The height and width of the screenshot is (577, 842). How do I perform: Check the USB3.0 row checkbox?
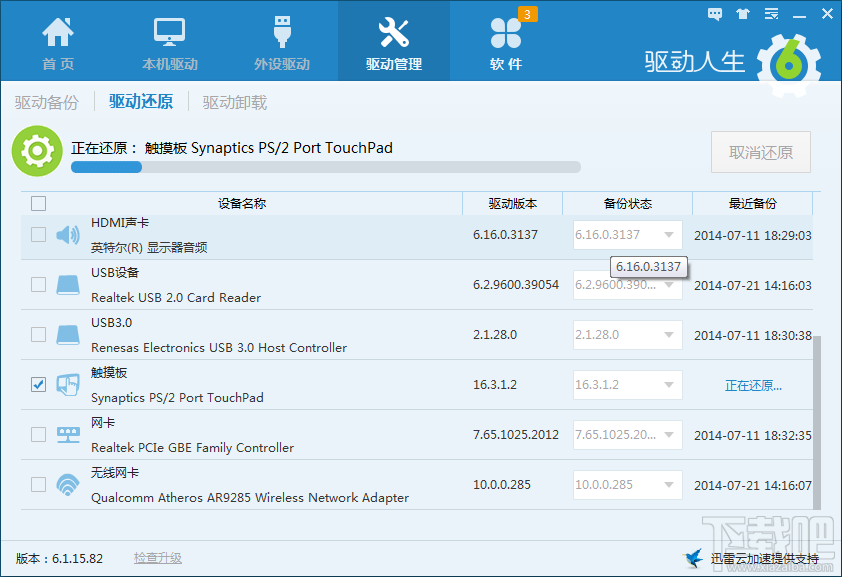pyautogui.click(x=38, y=334)
